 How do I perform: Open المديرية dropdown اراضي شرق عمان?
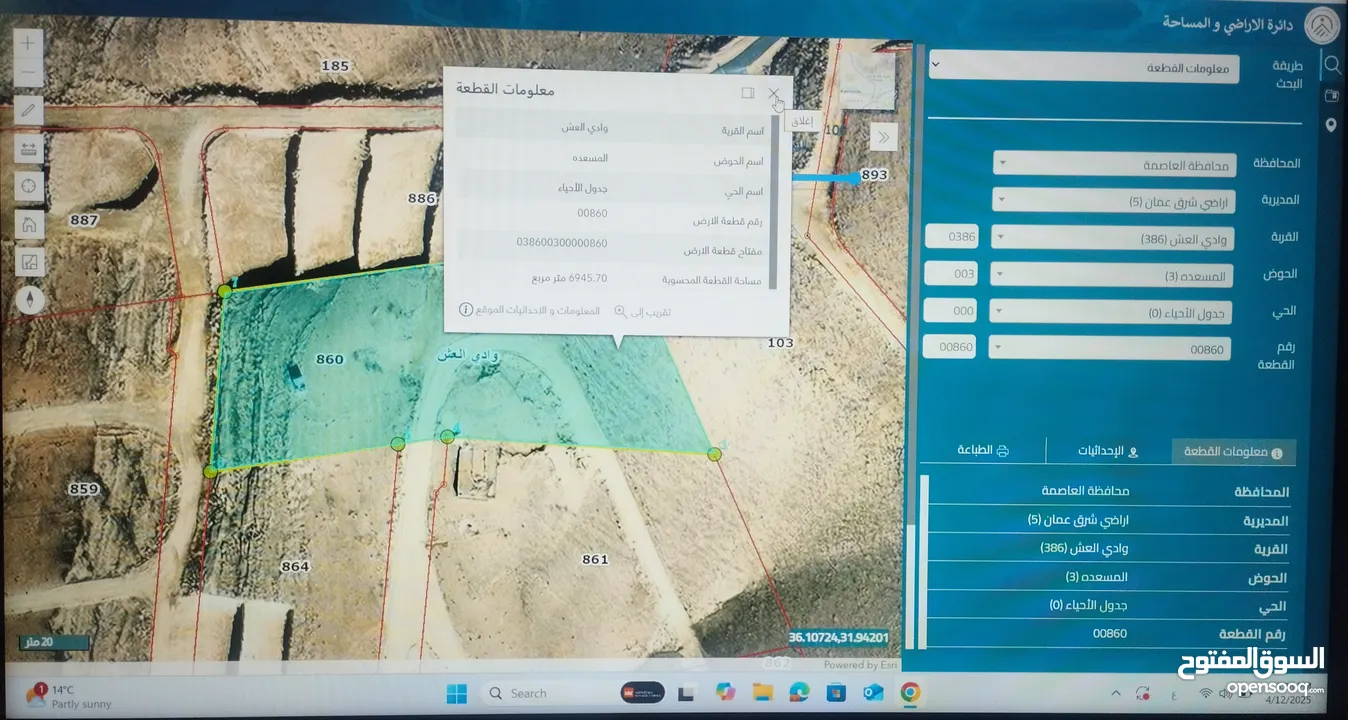coord(1113,201)
